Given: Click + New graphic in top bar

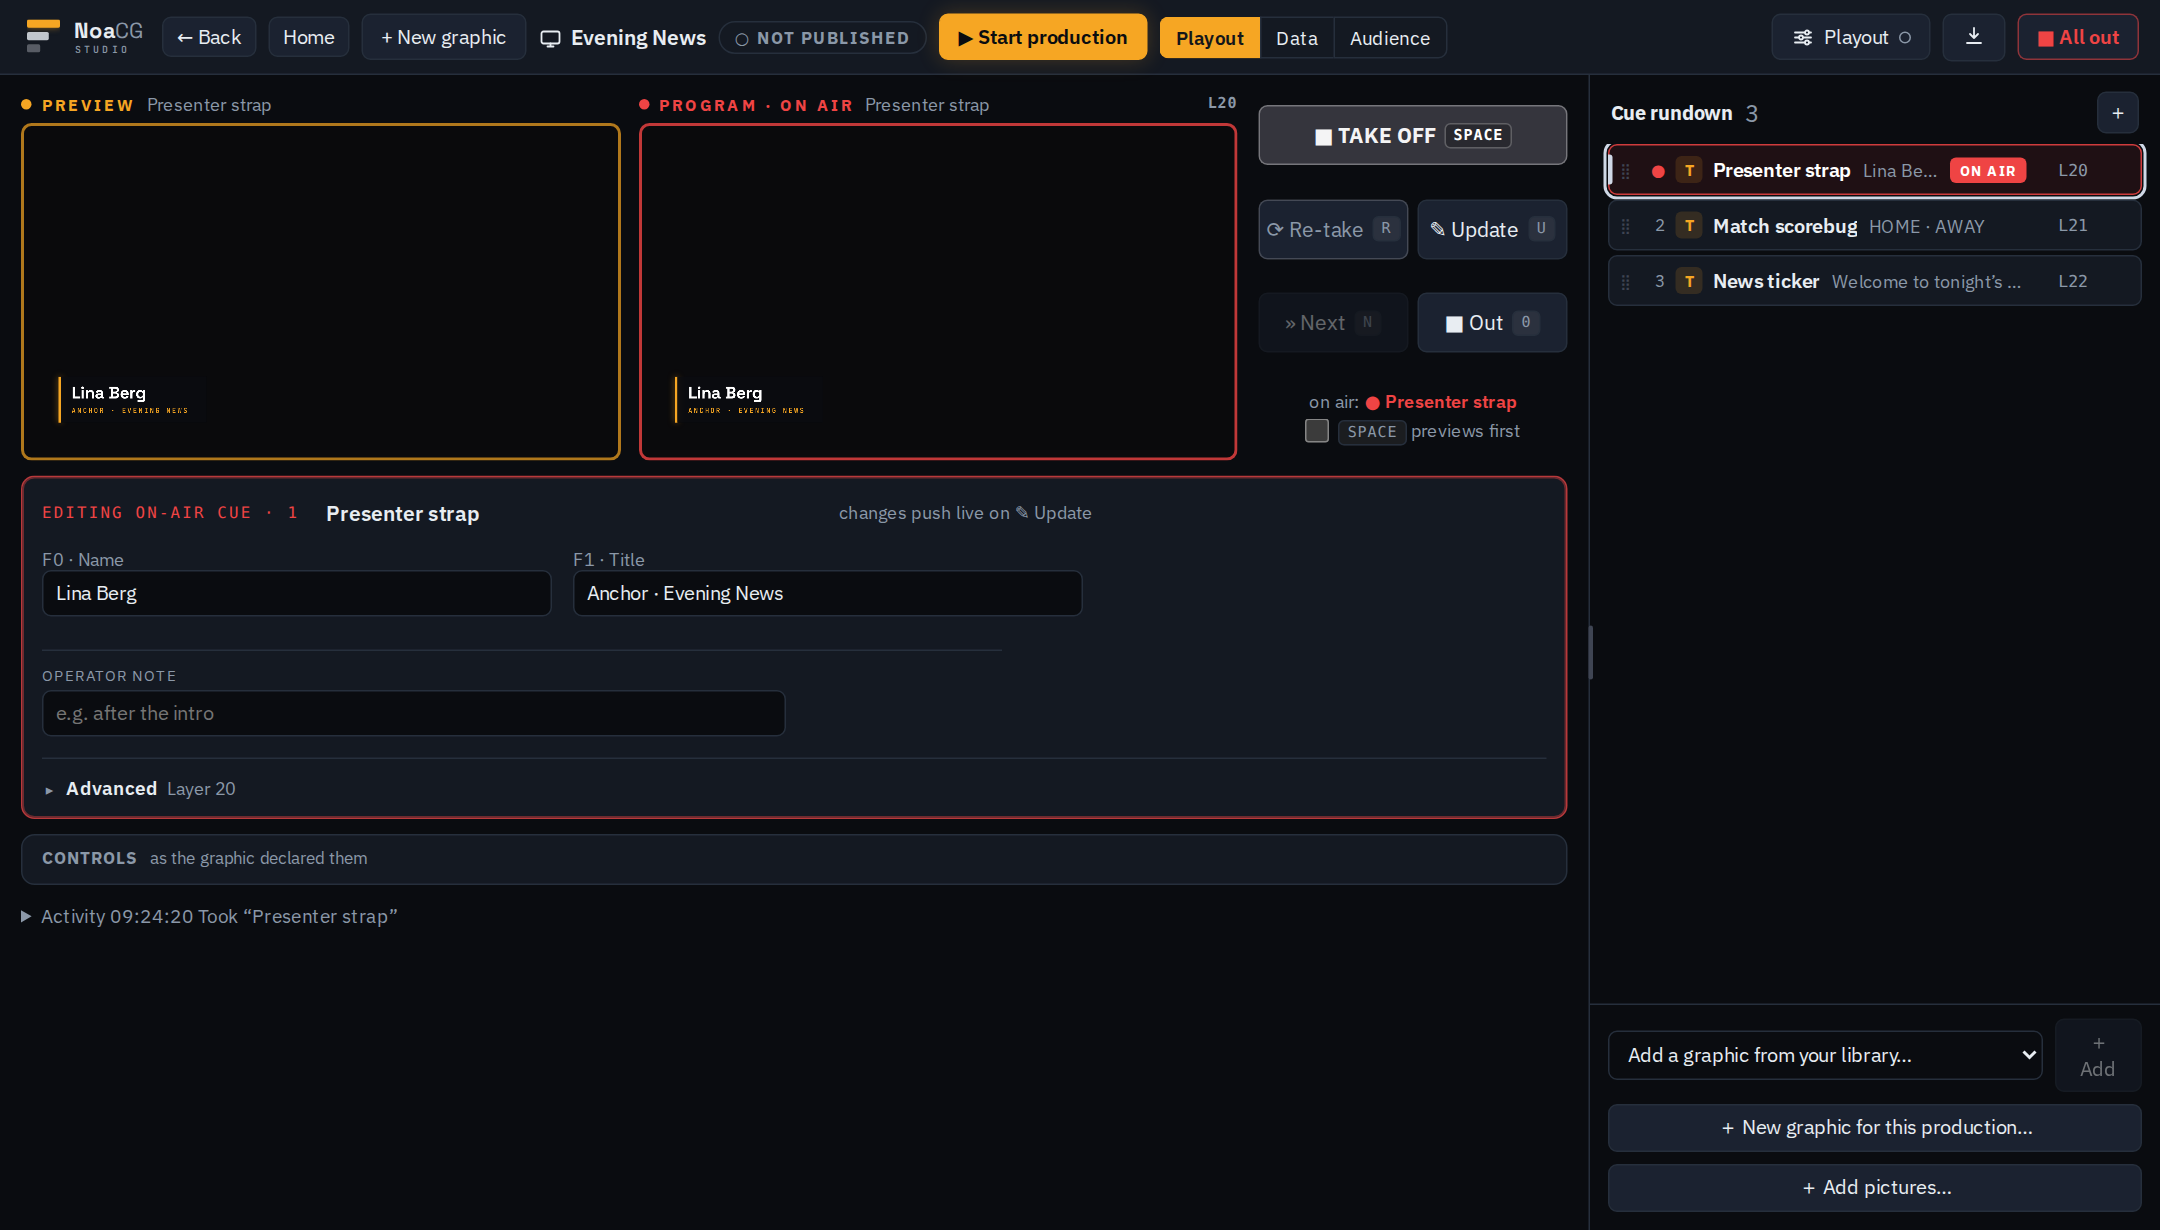Looking at the screenshot, I should coord(443,37).
